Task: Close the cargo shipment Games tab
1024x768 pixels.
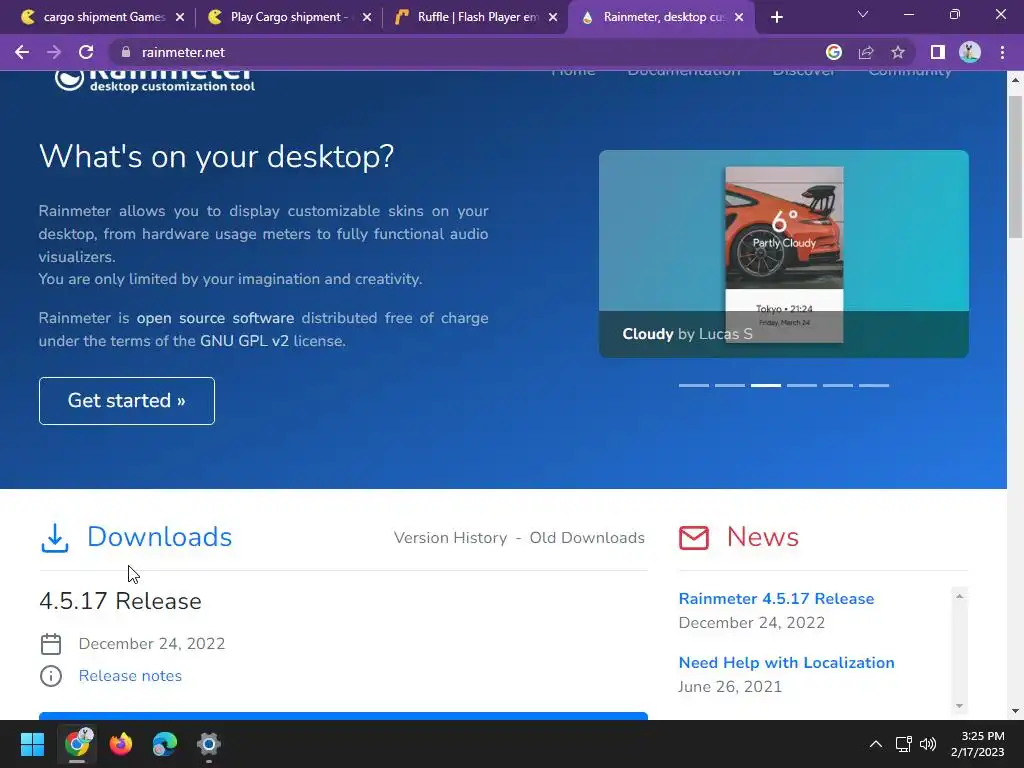Action: click(180, 17)
